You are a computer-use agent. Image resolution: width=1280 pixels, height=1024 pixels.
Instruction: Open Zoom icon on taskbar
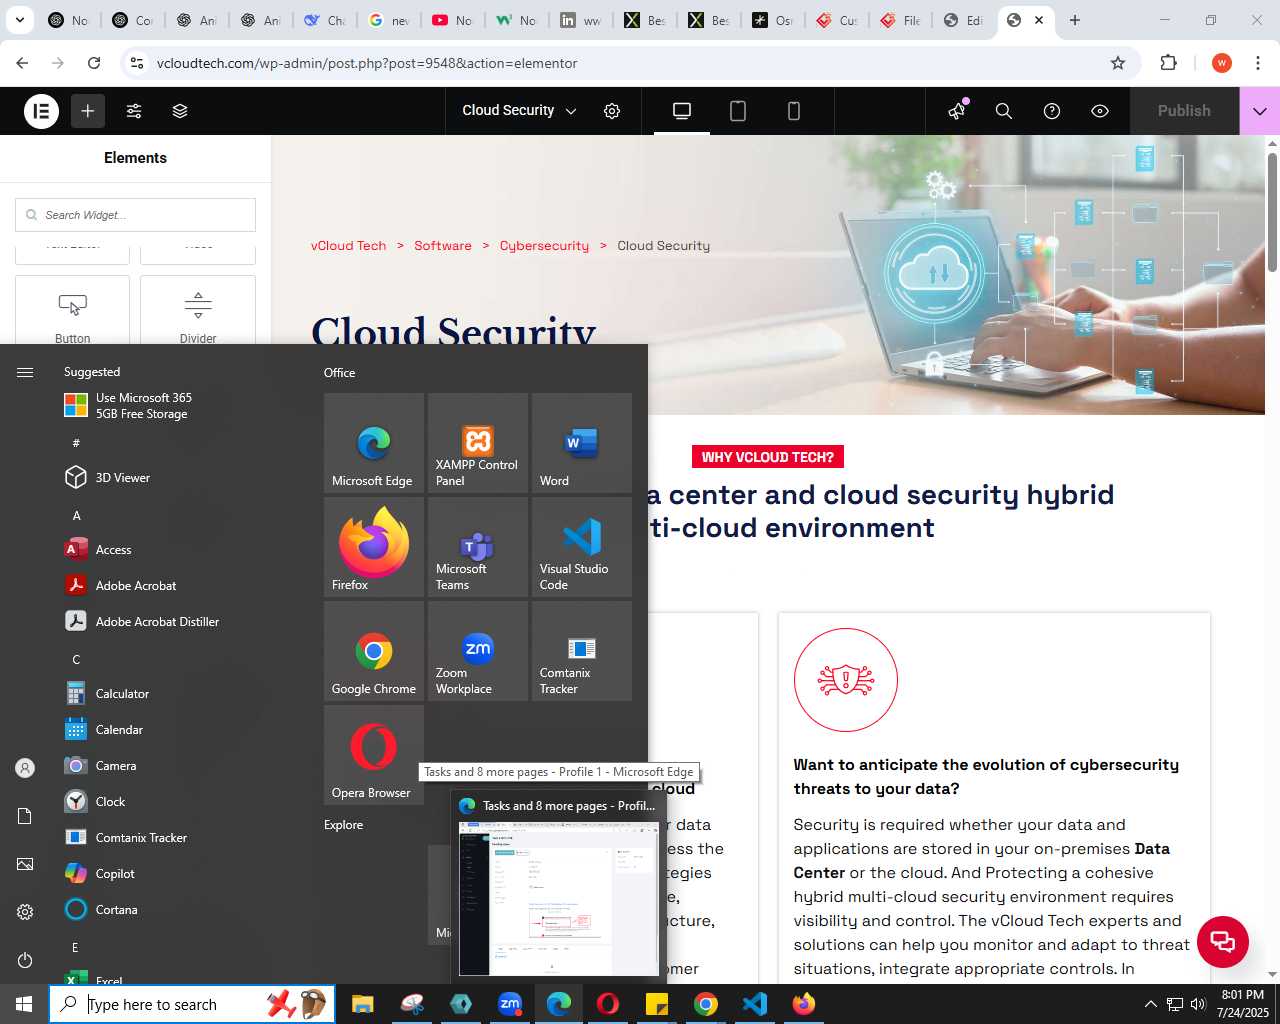coord(510,1004)
